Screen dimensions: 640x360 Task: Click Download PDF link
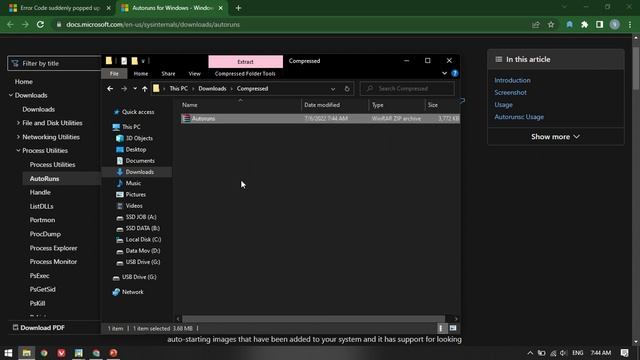coord(38,328)
